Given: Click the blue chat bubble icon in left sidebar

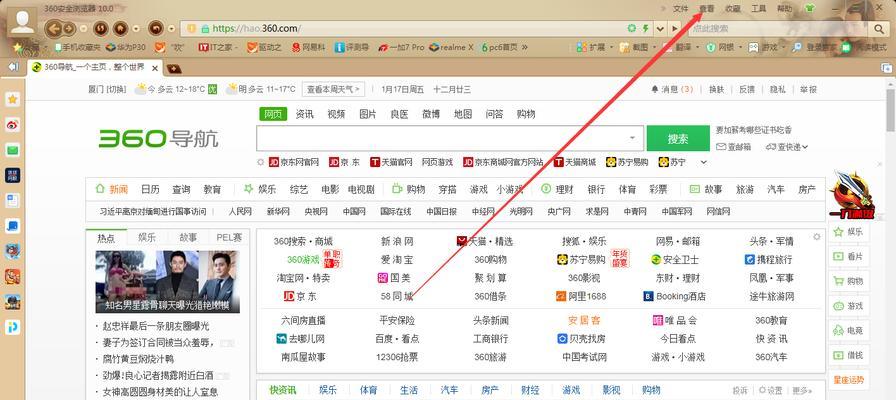Looking at the screenshot, I should (x=13, y=226).
